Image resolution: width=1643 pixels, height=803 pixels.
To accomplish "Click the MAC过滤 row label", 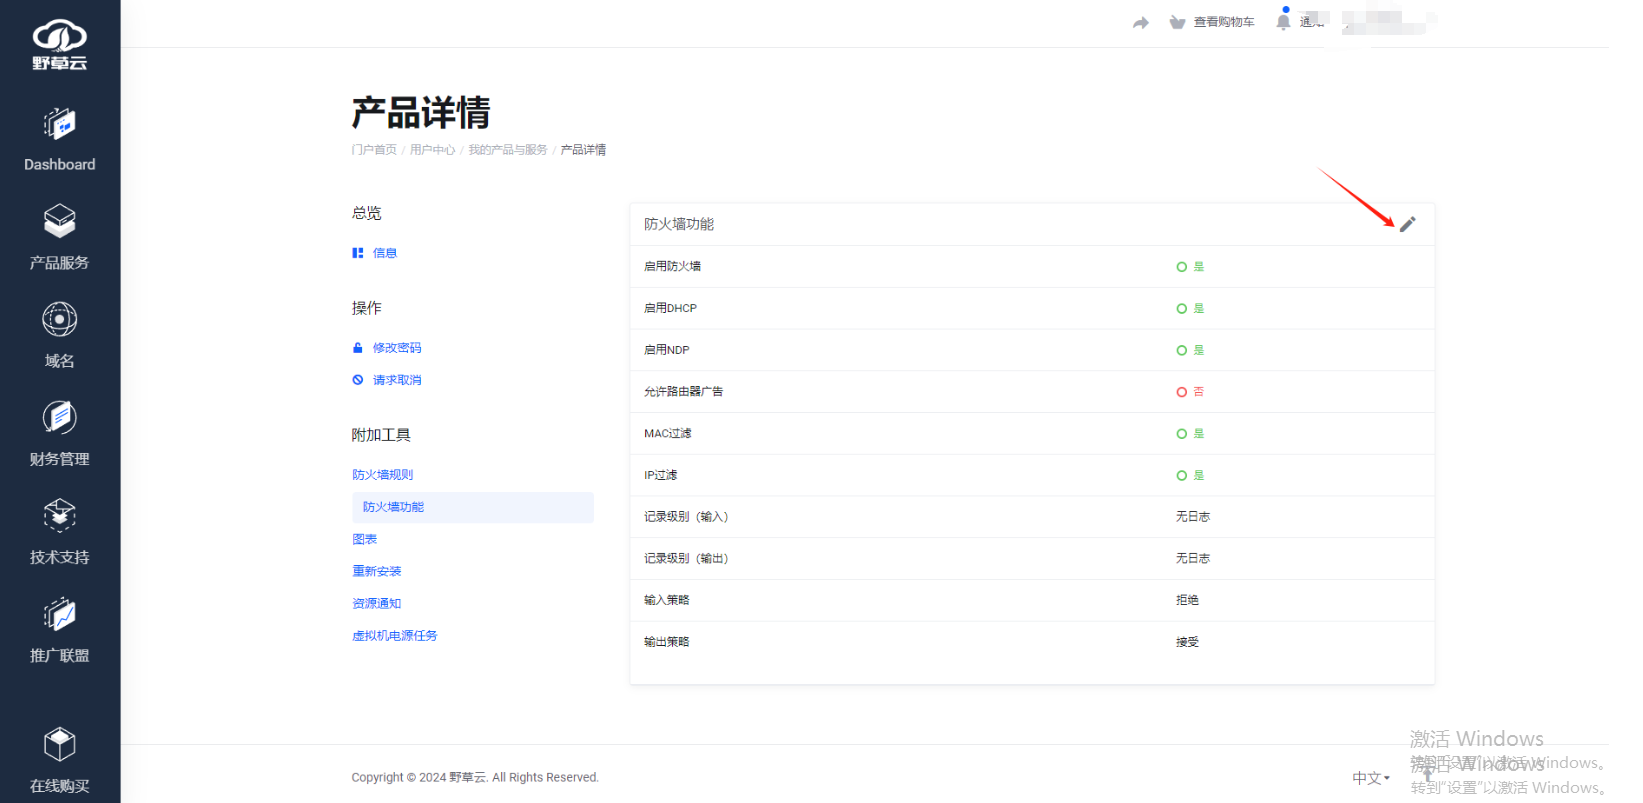I will (x=667, y=434).
